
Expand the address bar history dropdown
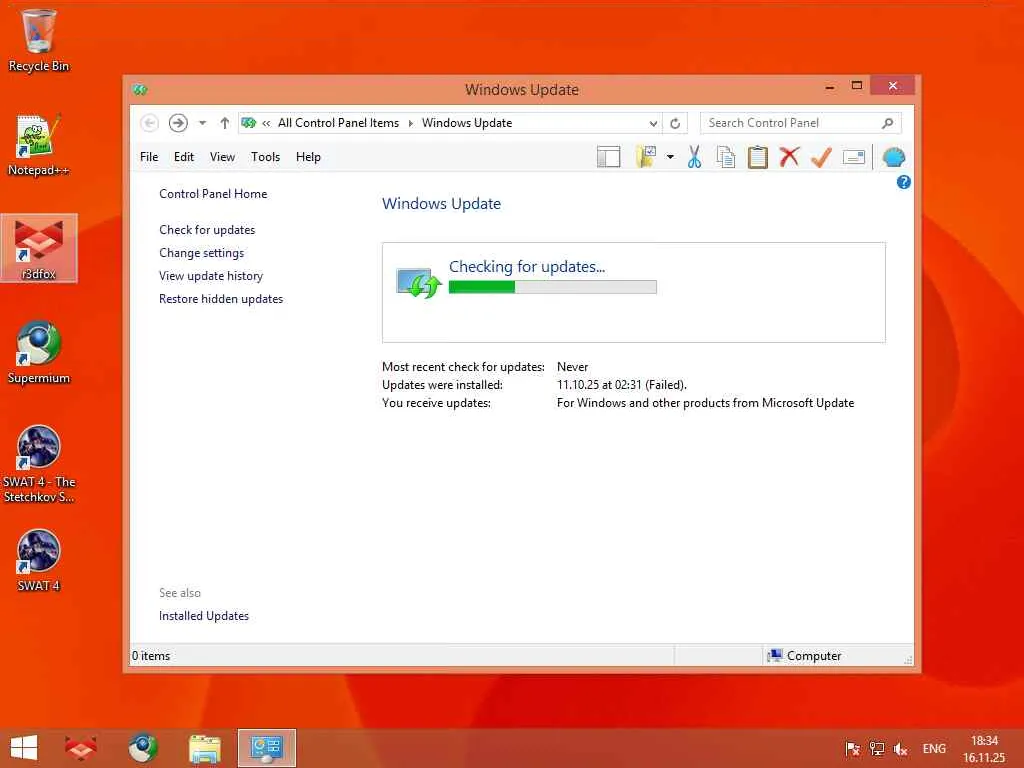point(653,123)
